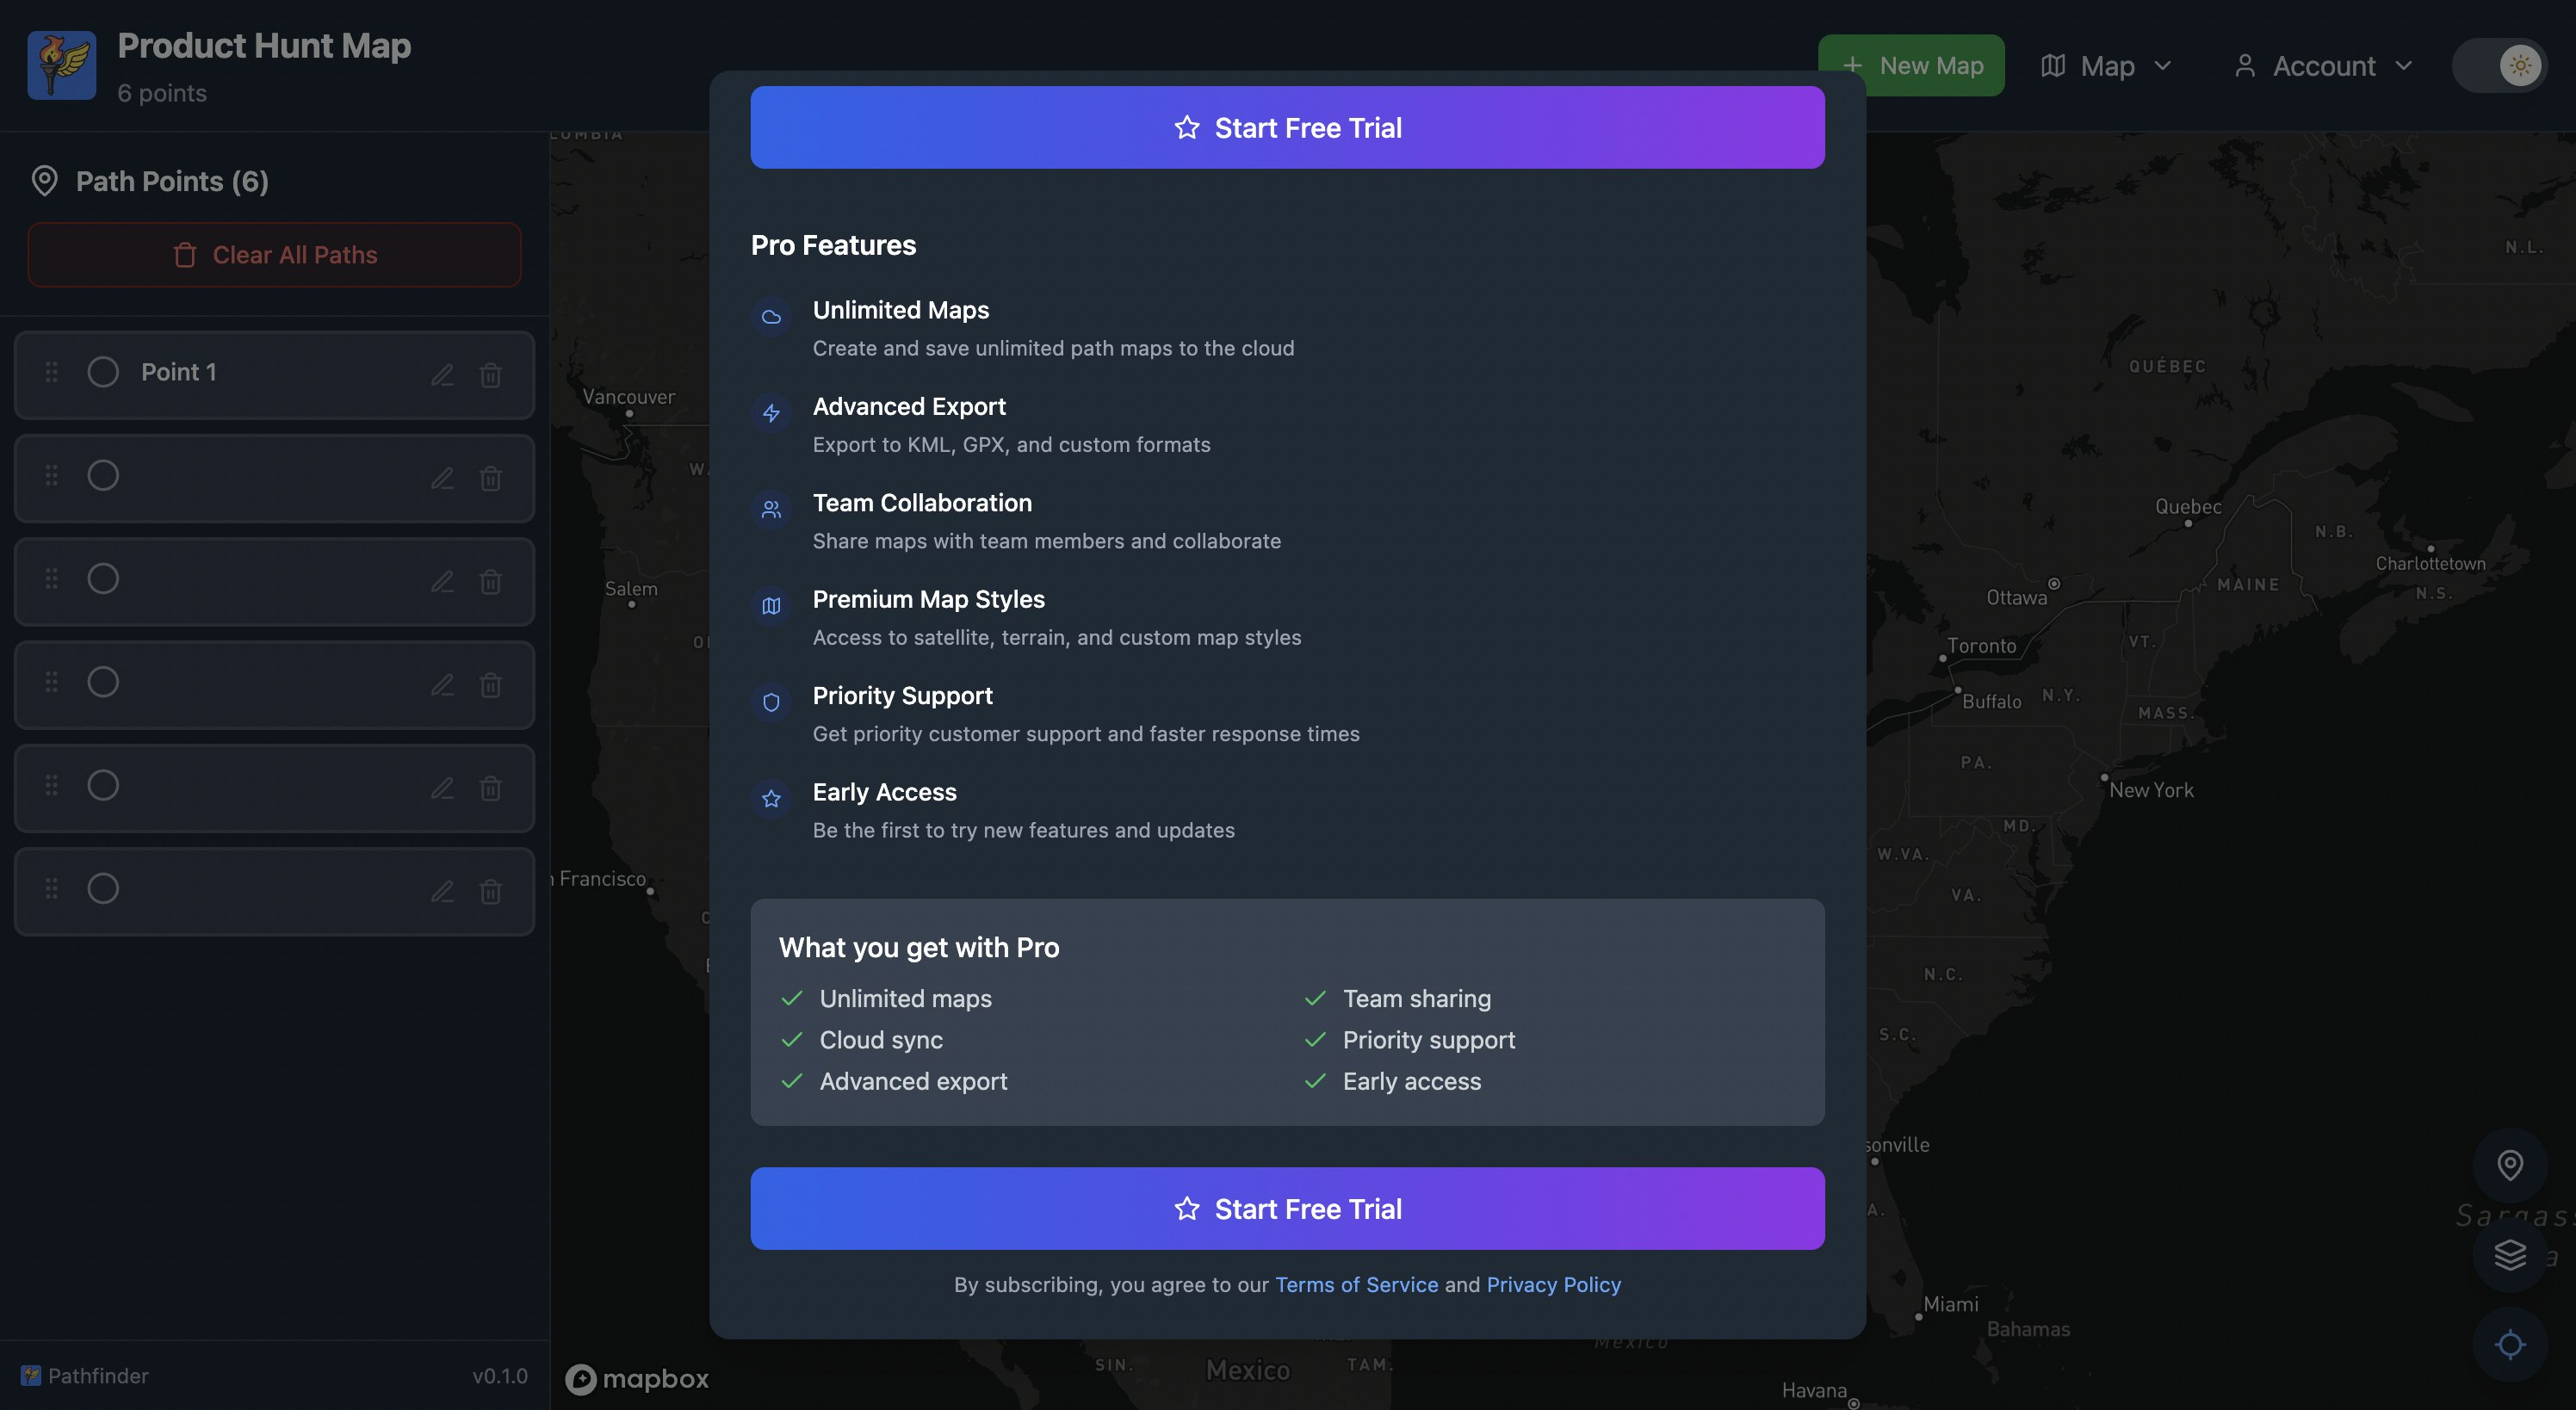Screen dimensions: 2576x1410
Task: Click the locate-me crosshair button
Action: (2509, 1344)
